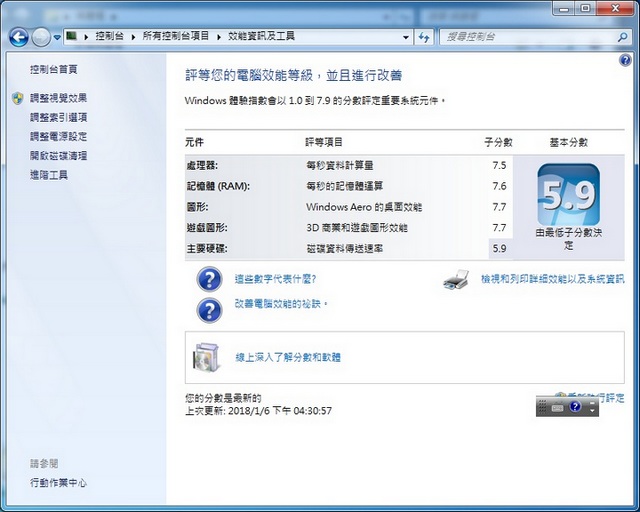640x512 pixels.
Task: Open the address bar history dropdown
Action: coord(405,37)
